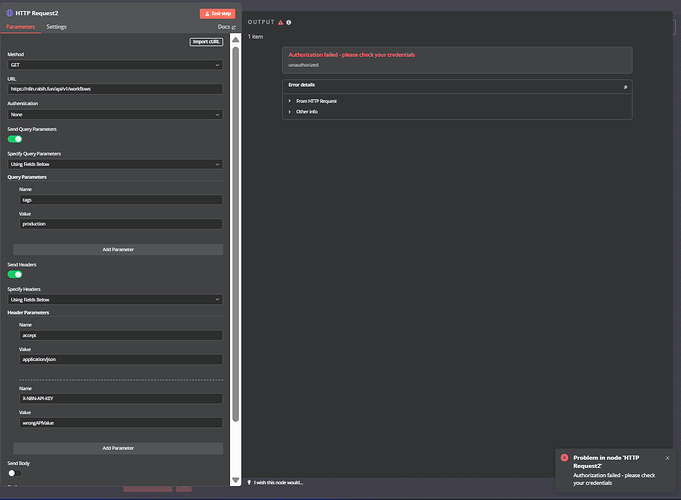Viewport: 681px width, 500px height.
Task: Click the HTTP Request2 globe node icon
Action: tap(10, 13)
